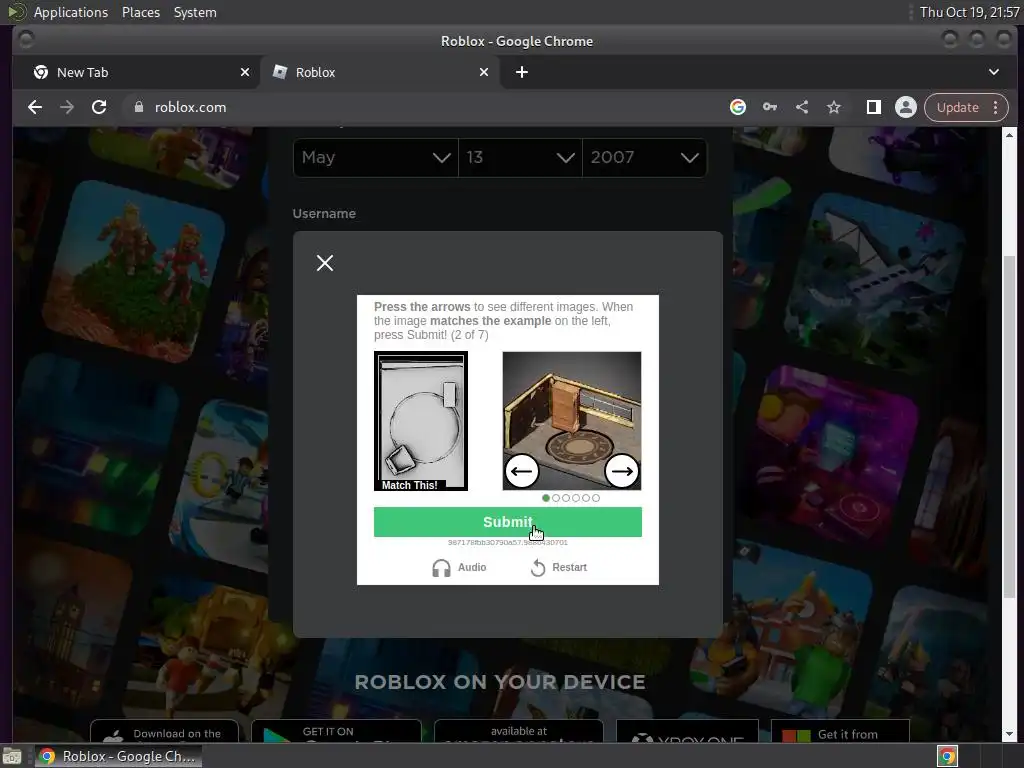Show next captcha image with right arrow
1024x768 pixels.
pos(622,471)
